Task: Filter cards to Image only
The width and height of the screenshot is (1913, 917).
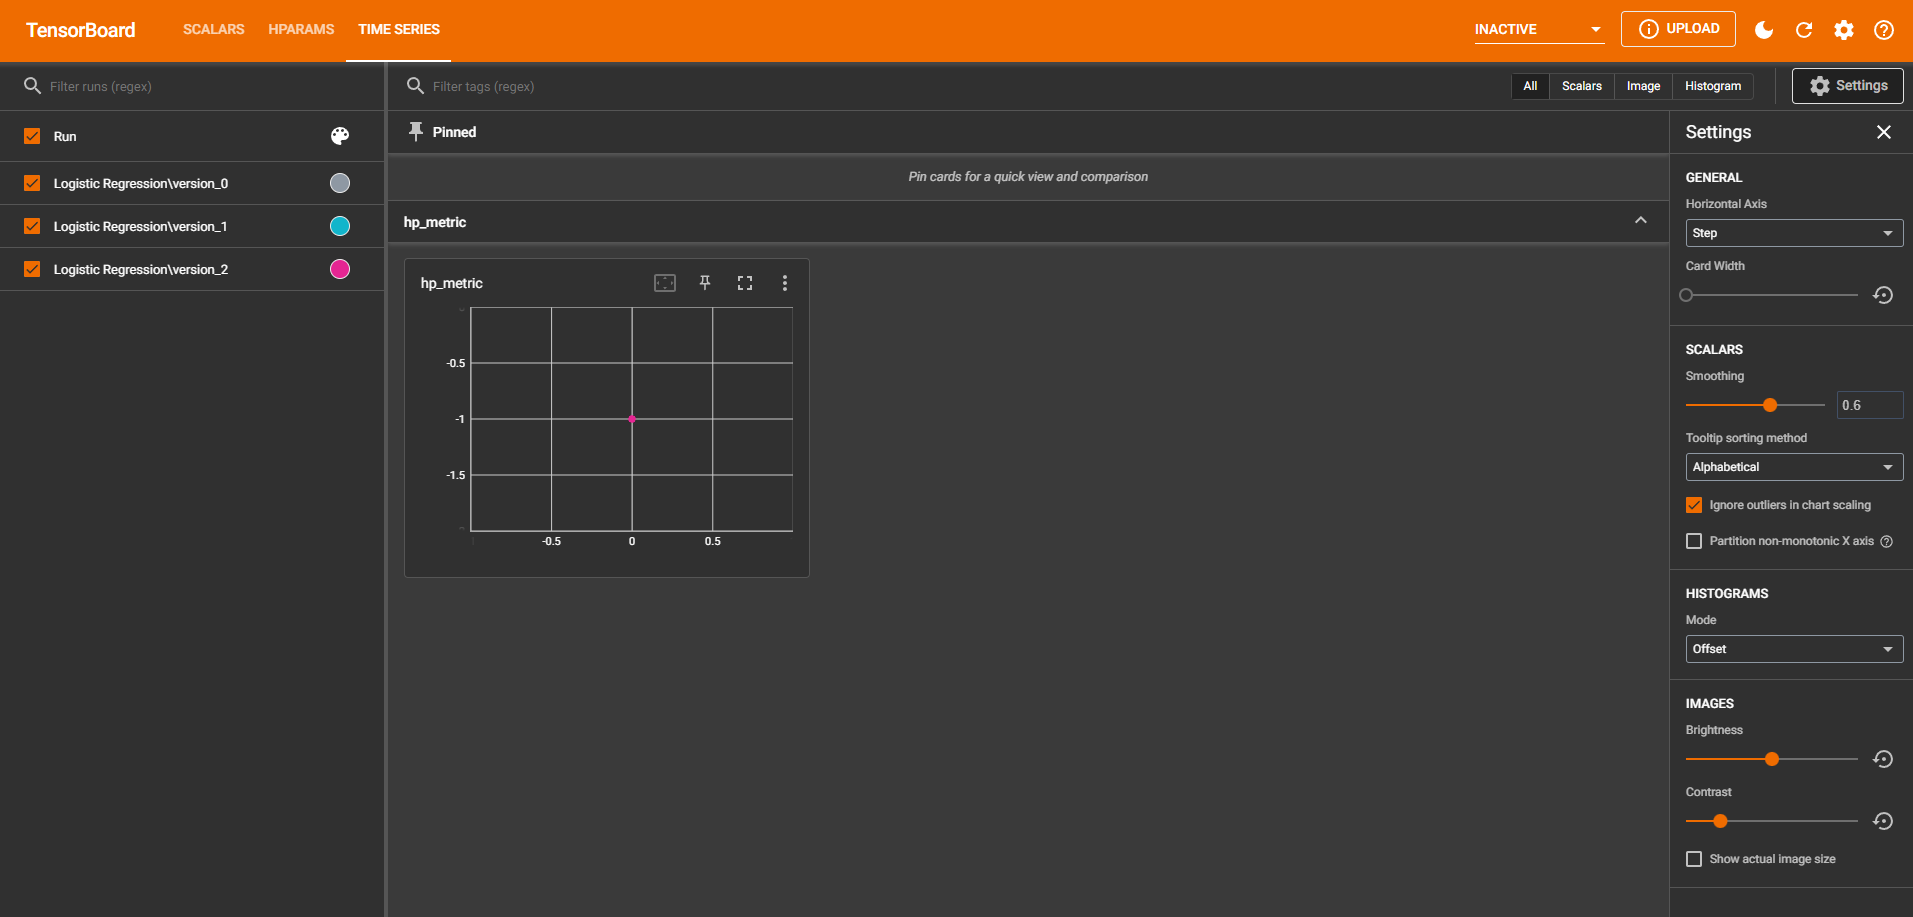Action: pyautogui.click(x=1643, y=86)
